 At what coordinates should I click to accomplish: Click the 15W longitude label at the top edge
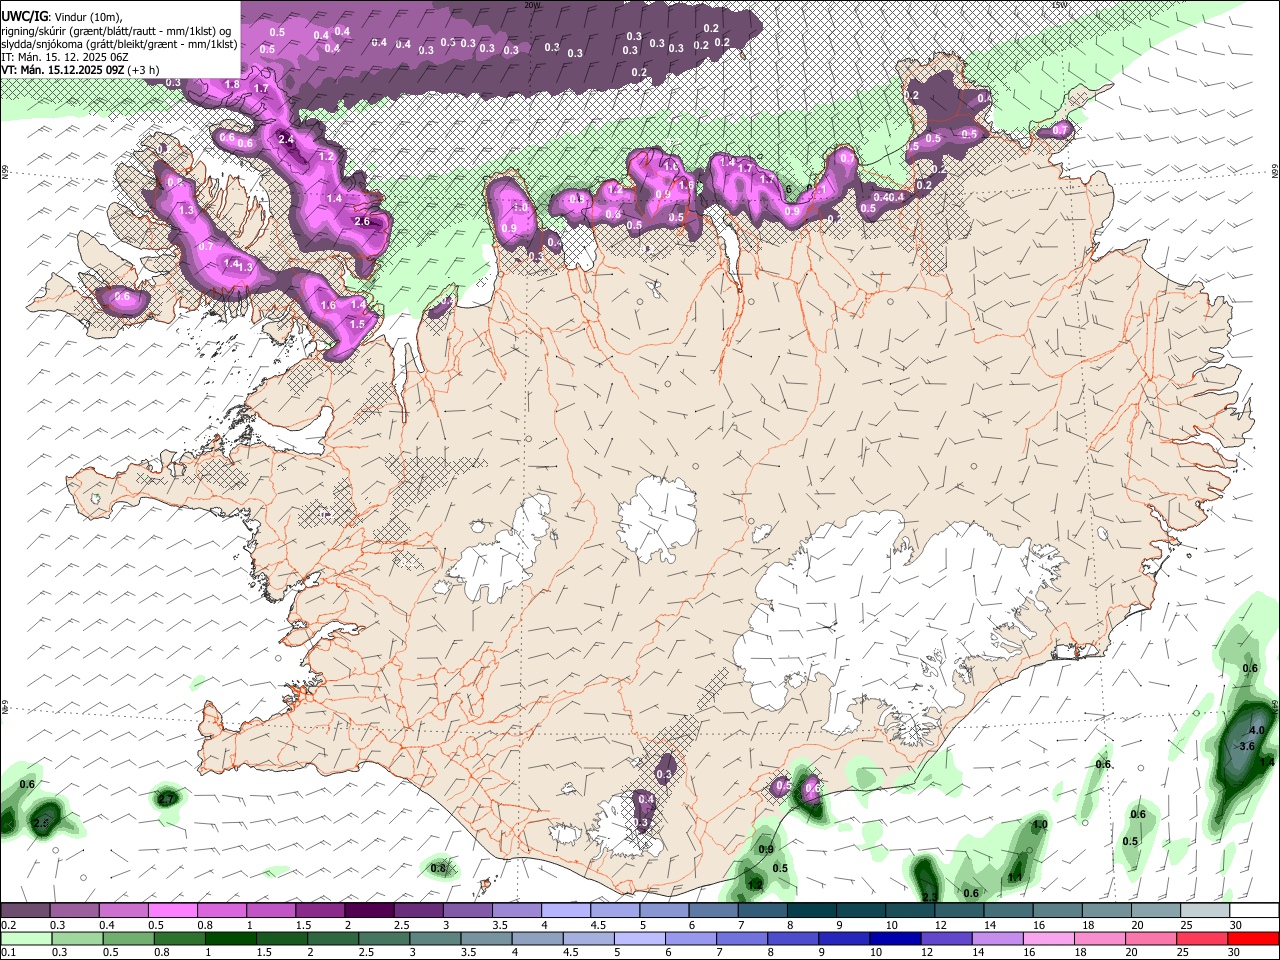(x=1060, y=5)
